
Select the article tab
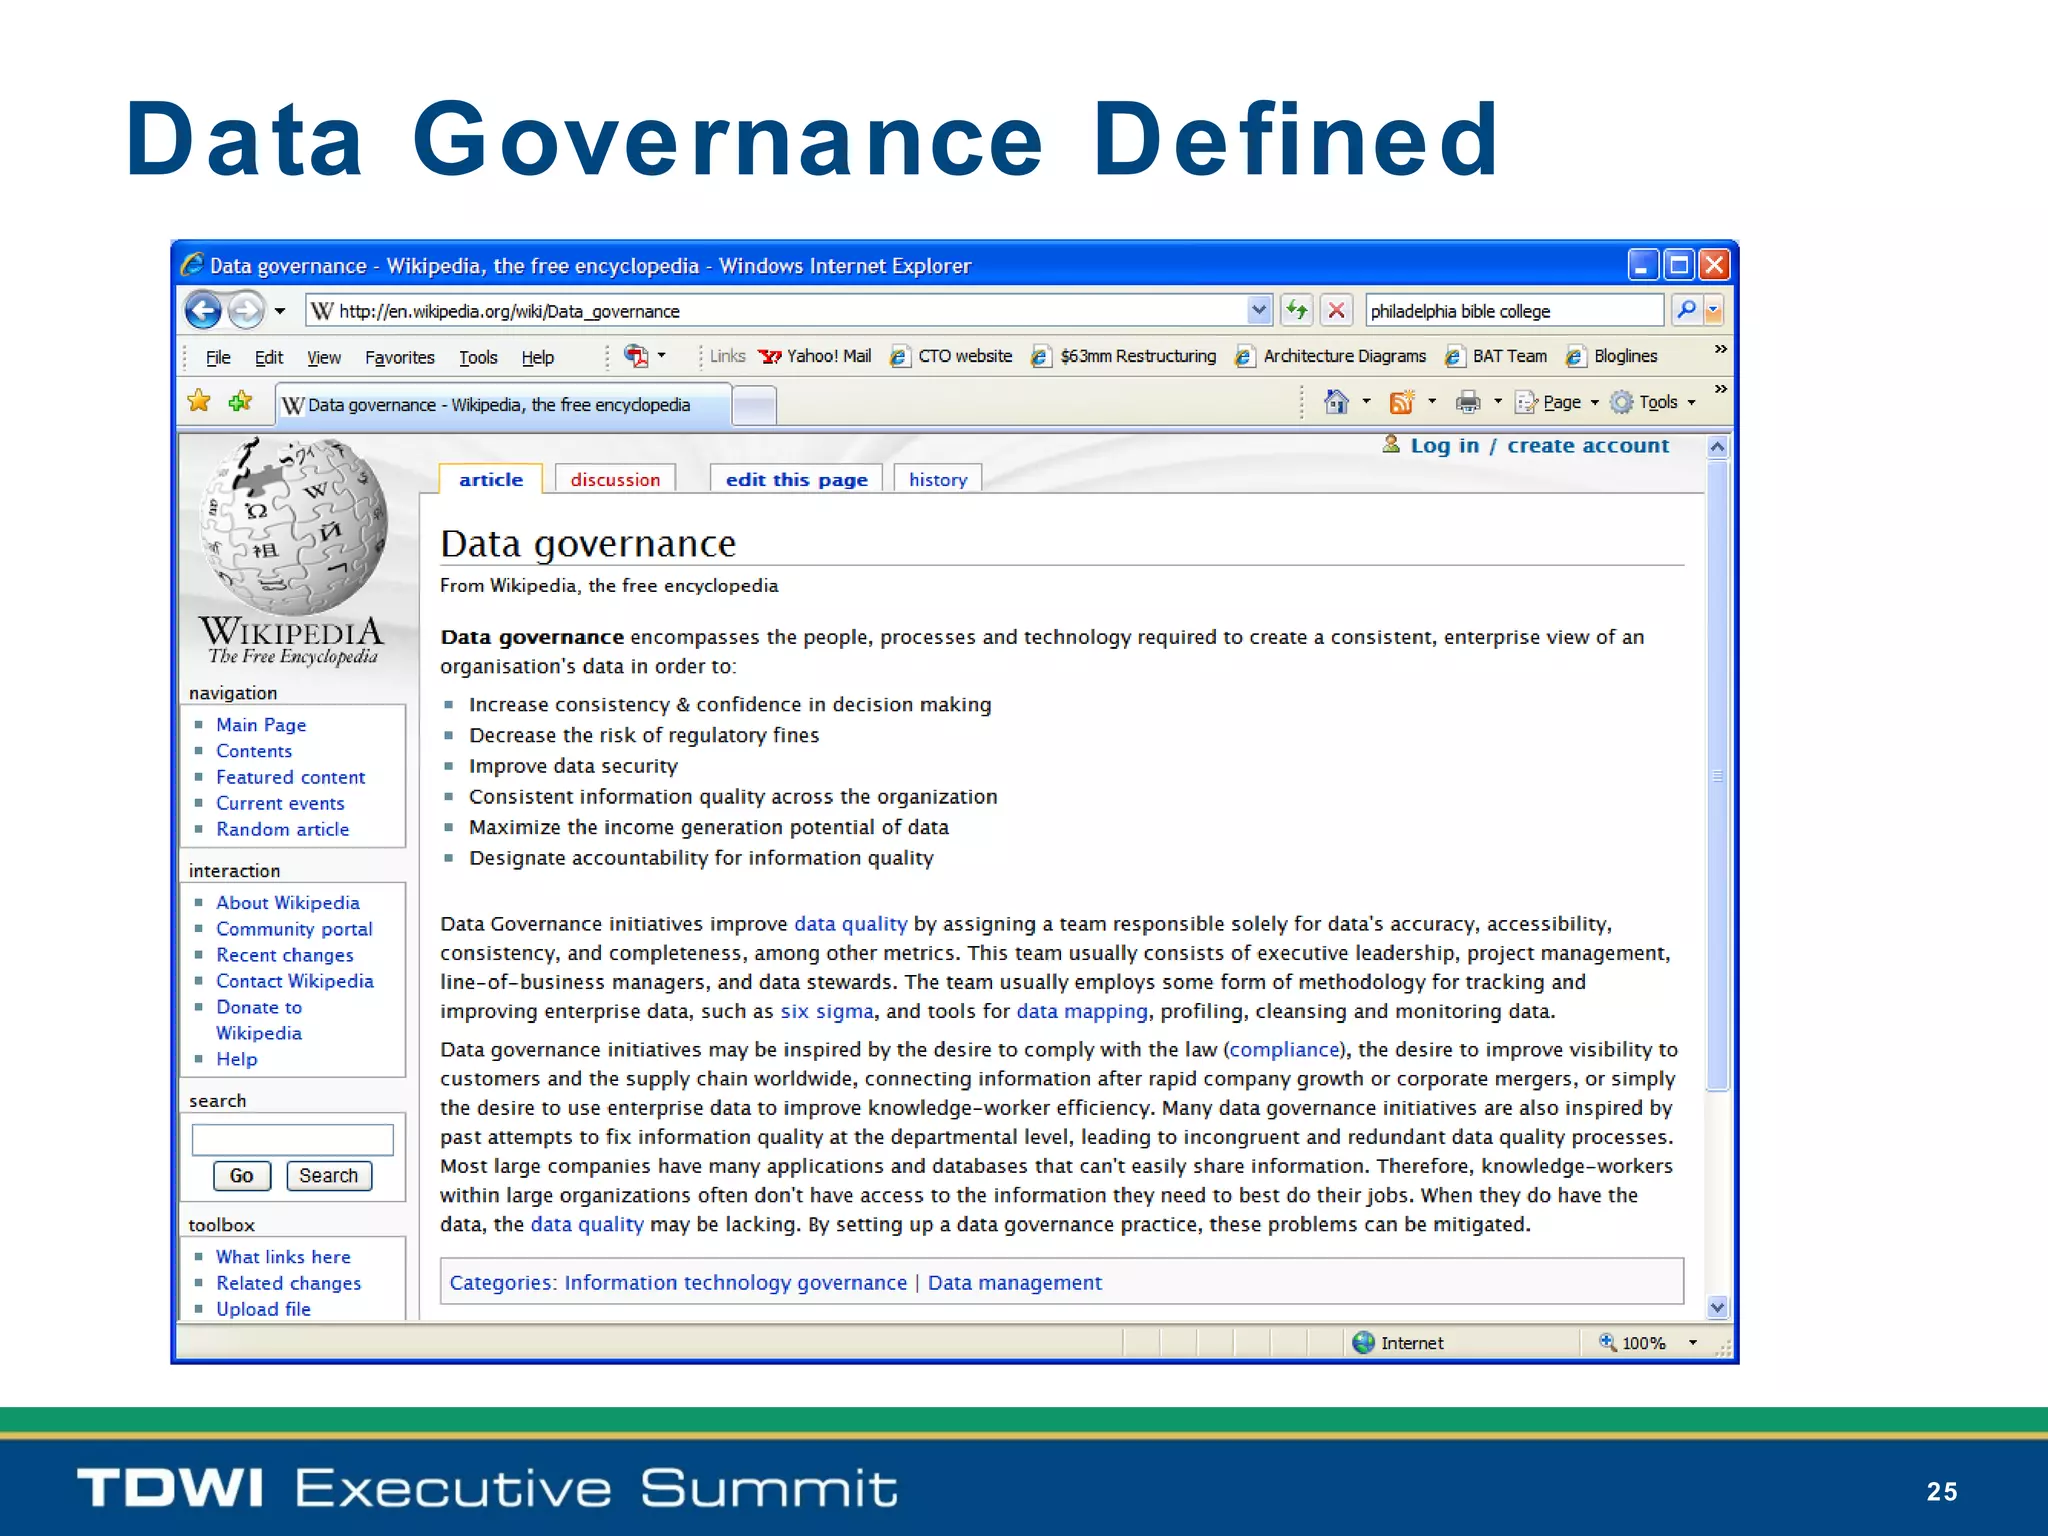coord(491,480)
